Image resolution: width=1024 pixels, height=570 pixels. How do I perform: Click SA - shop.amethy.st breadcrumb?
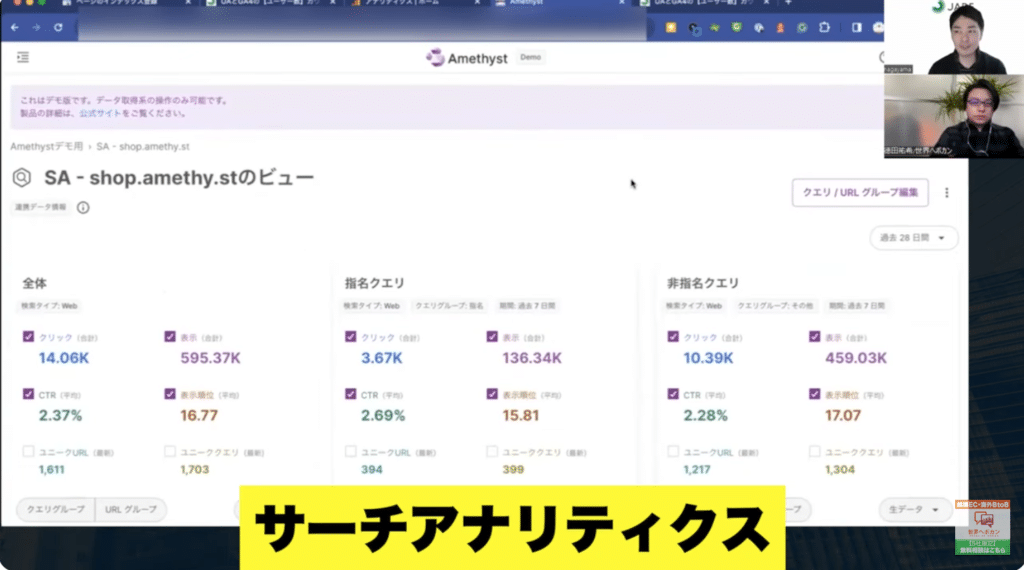click(143, 147)
